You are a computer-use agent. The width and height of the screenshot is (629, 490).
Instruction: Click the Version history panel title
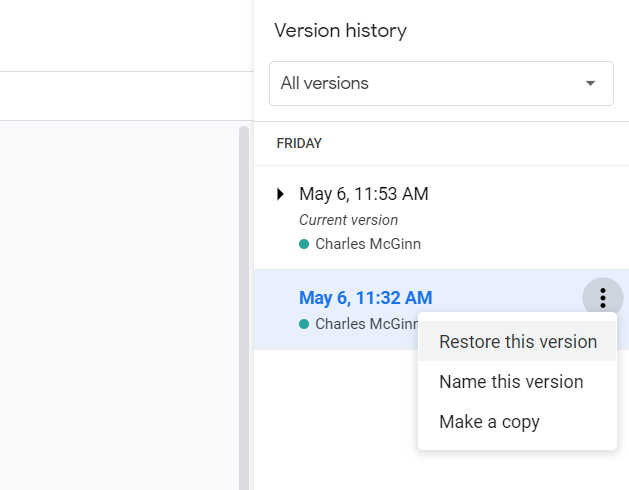(340, 30)
